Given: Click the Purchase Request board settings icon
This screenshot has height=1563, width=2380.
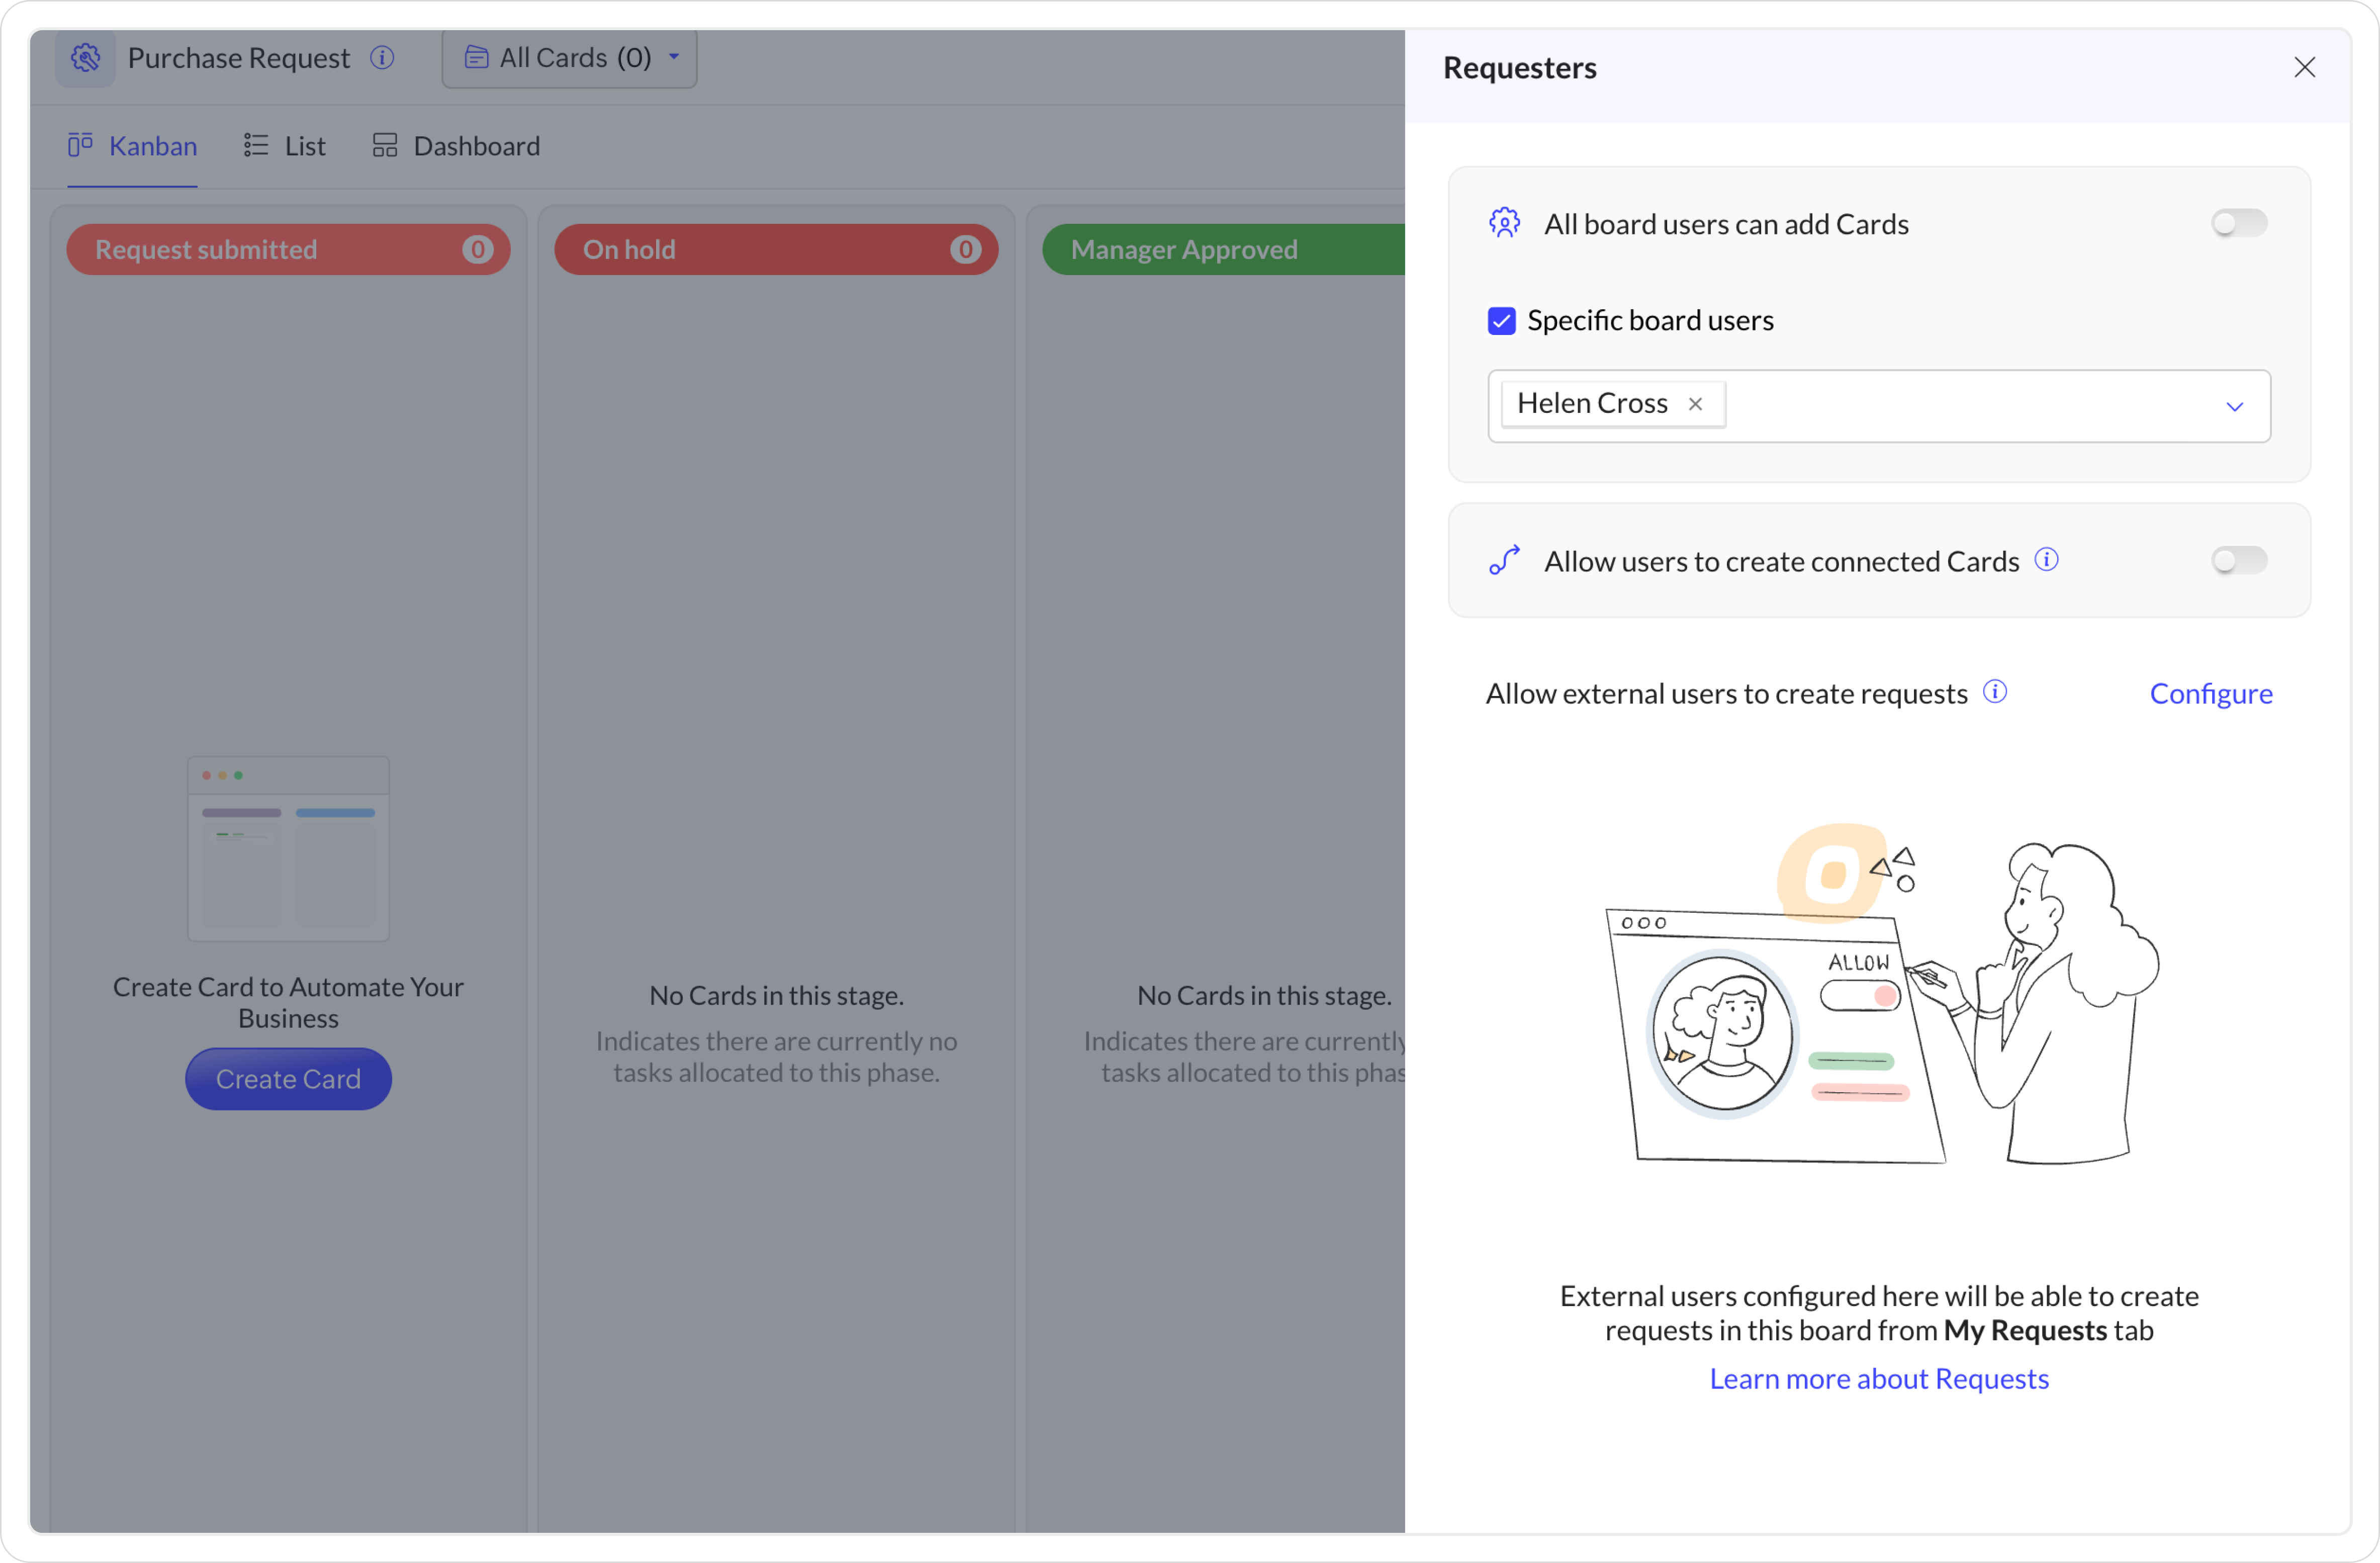Looking at the screenshot, I should click(x=85, y=58).
